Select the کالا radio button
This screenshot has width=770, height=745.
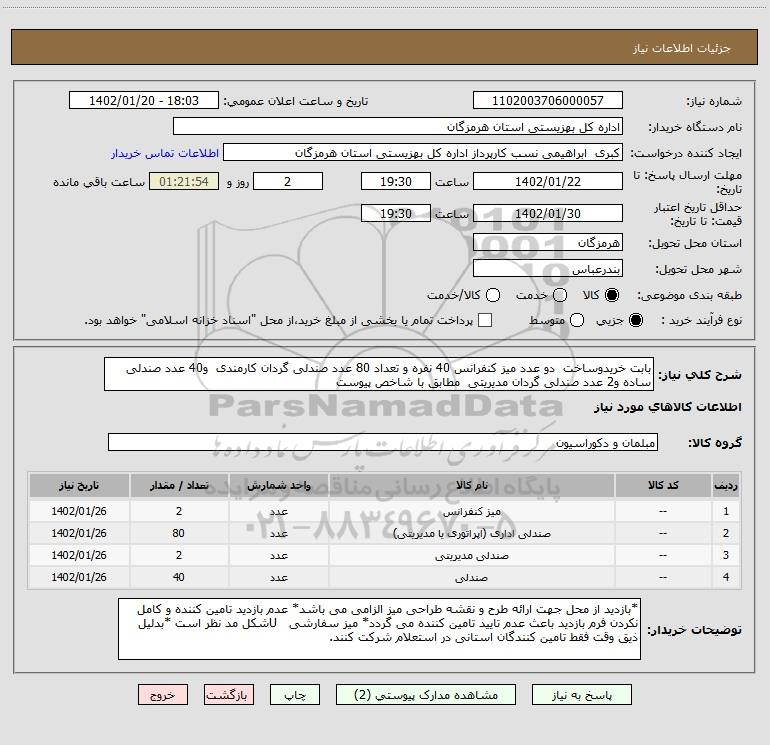pyautogui.click(x=612, y=296)
